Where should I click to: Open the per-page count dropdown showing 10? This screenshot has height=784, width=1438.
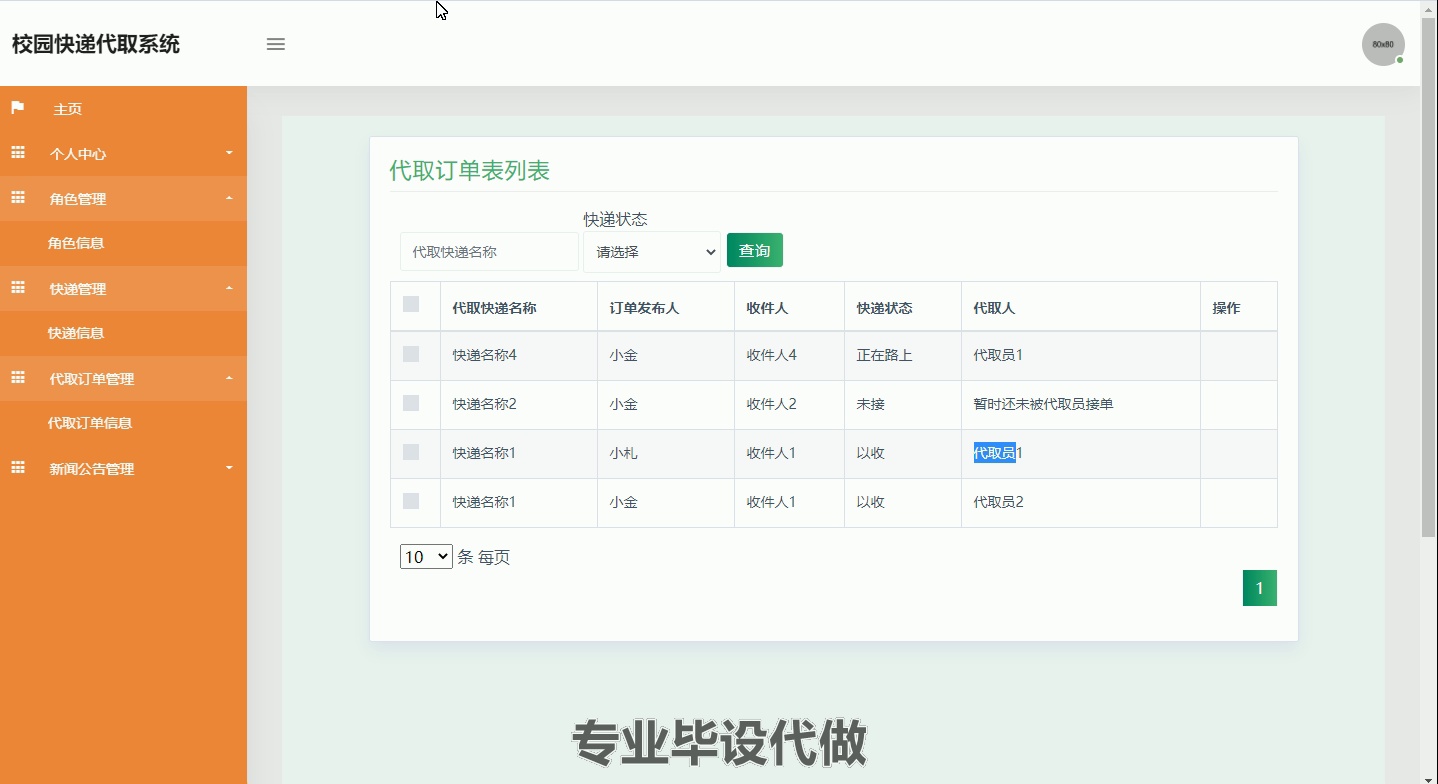coord(426,556)
